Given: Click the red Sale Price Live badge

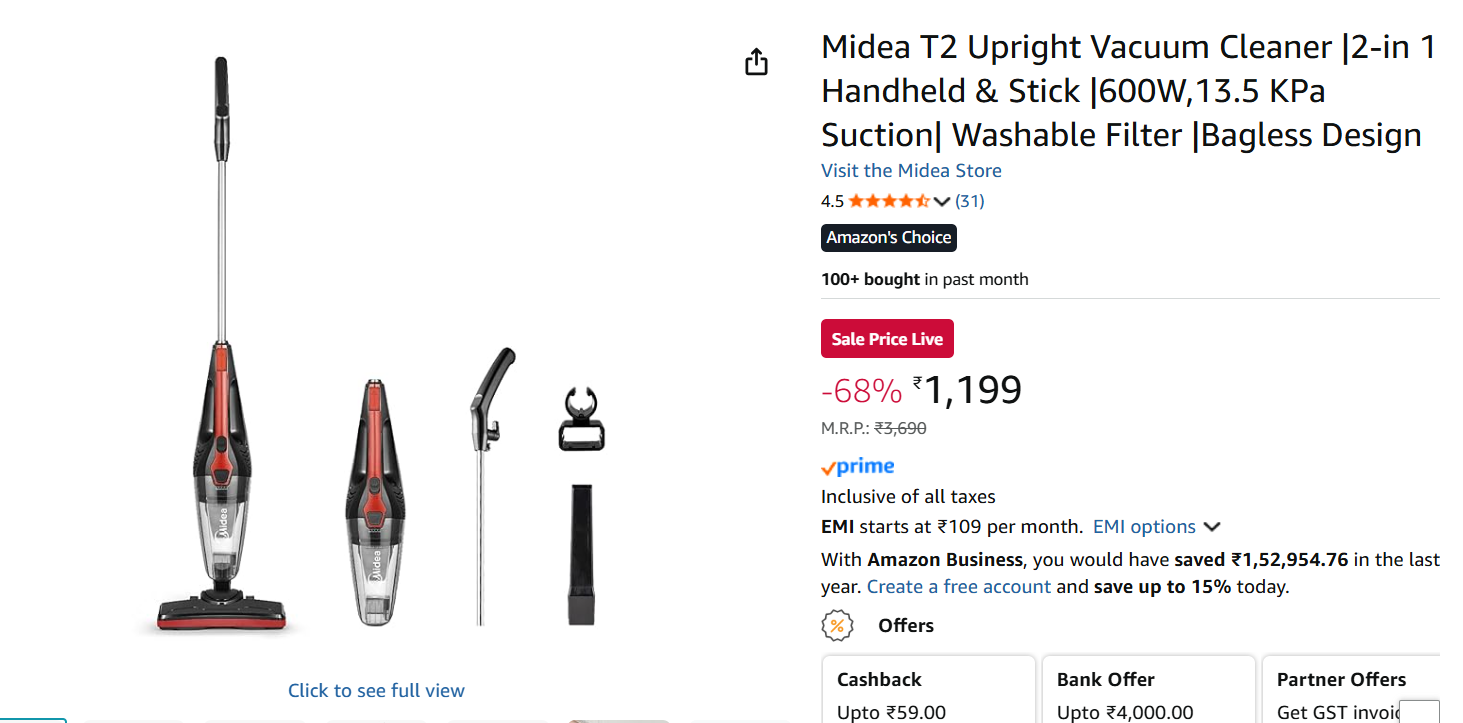Looking at the screenshot, I should [887, 339].
